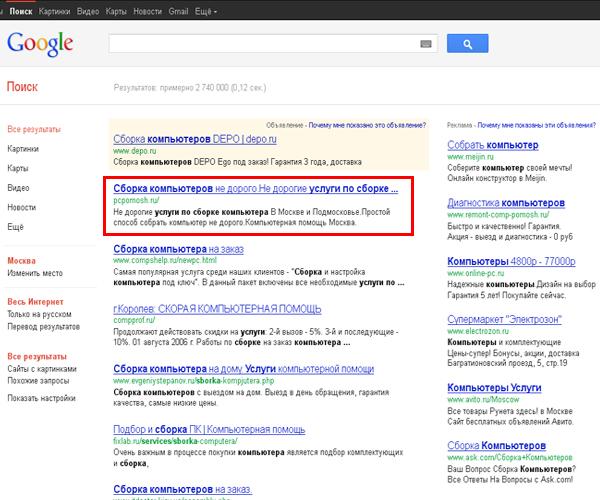Click the www.avito.ru/Moscow green URL
Screen dimensions: 600x500
pos(483,399)
